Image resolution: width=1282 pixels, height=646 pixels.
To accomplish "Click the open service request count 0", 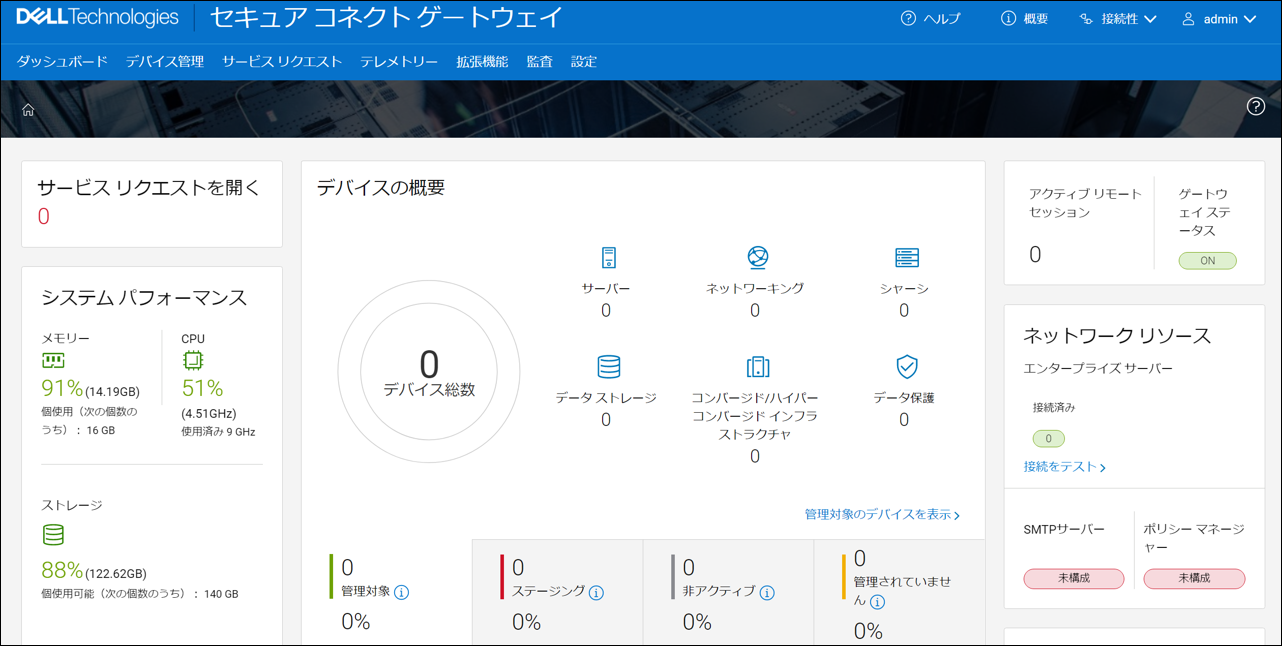I will (x=43, y=217).
